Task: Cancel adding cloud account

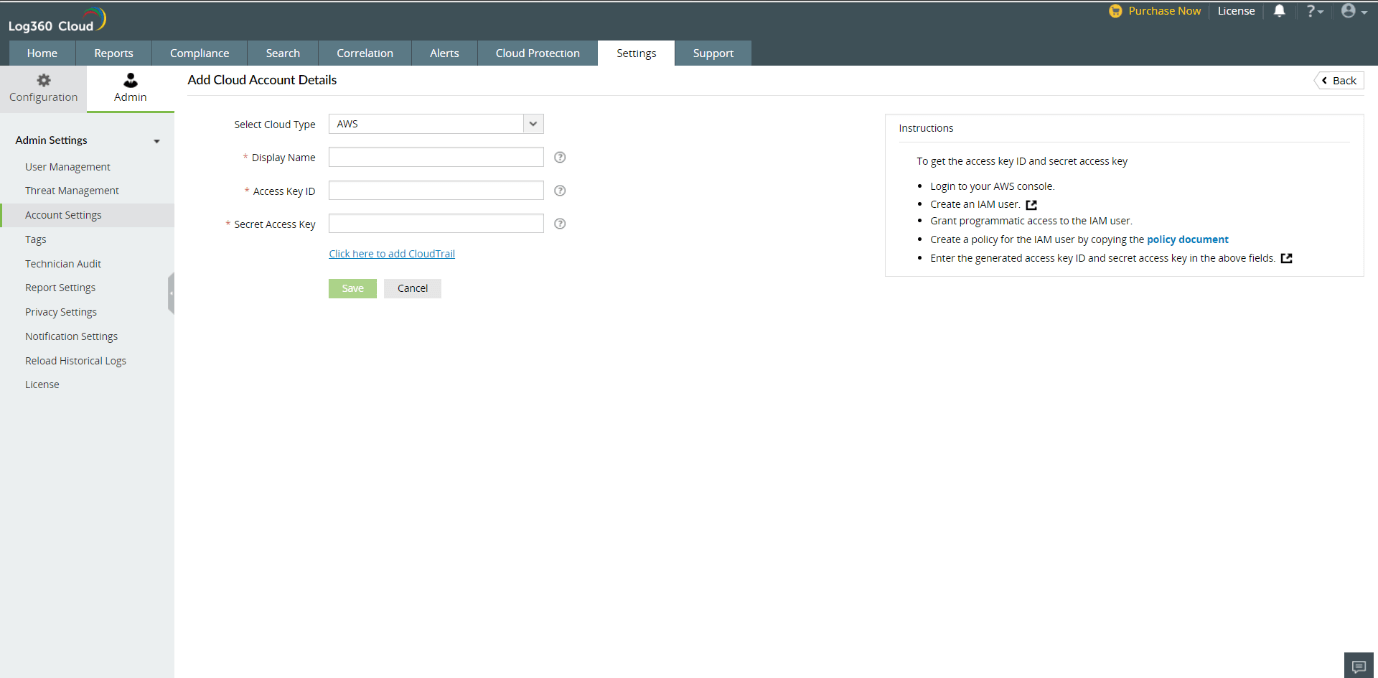Action: [412, 288]
